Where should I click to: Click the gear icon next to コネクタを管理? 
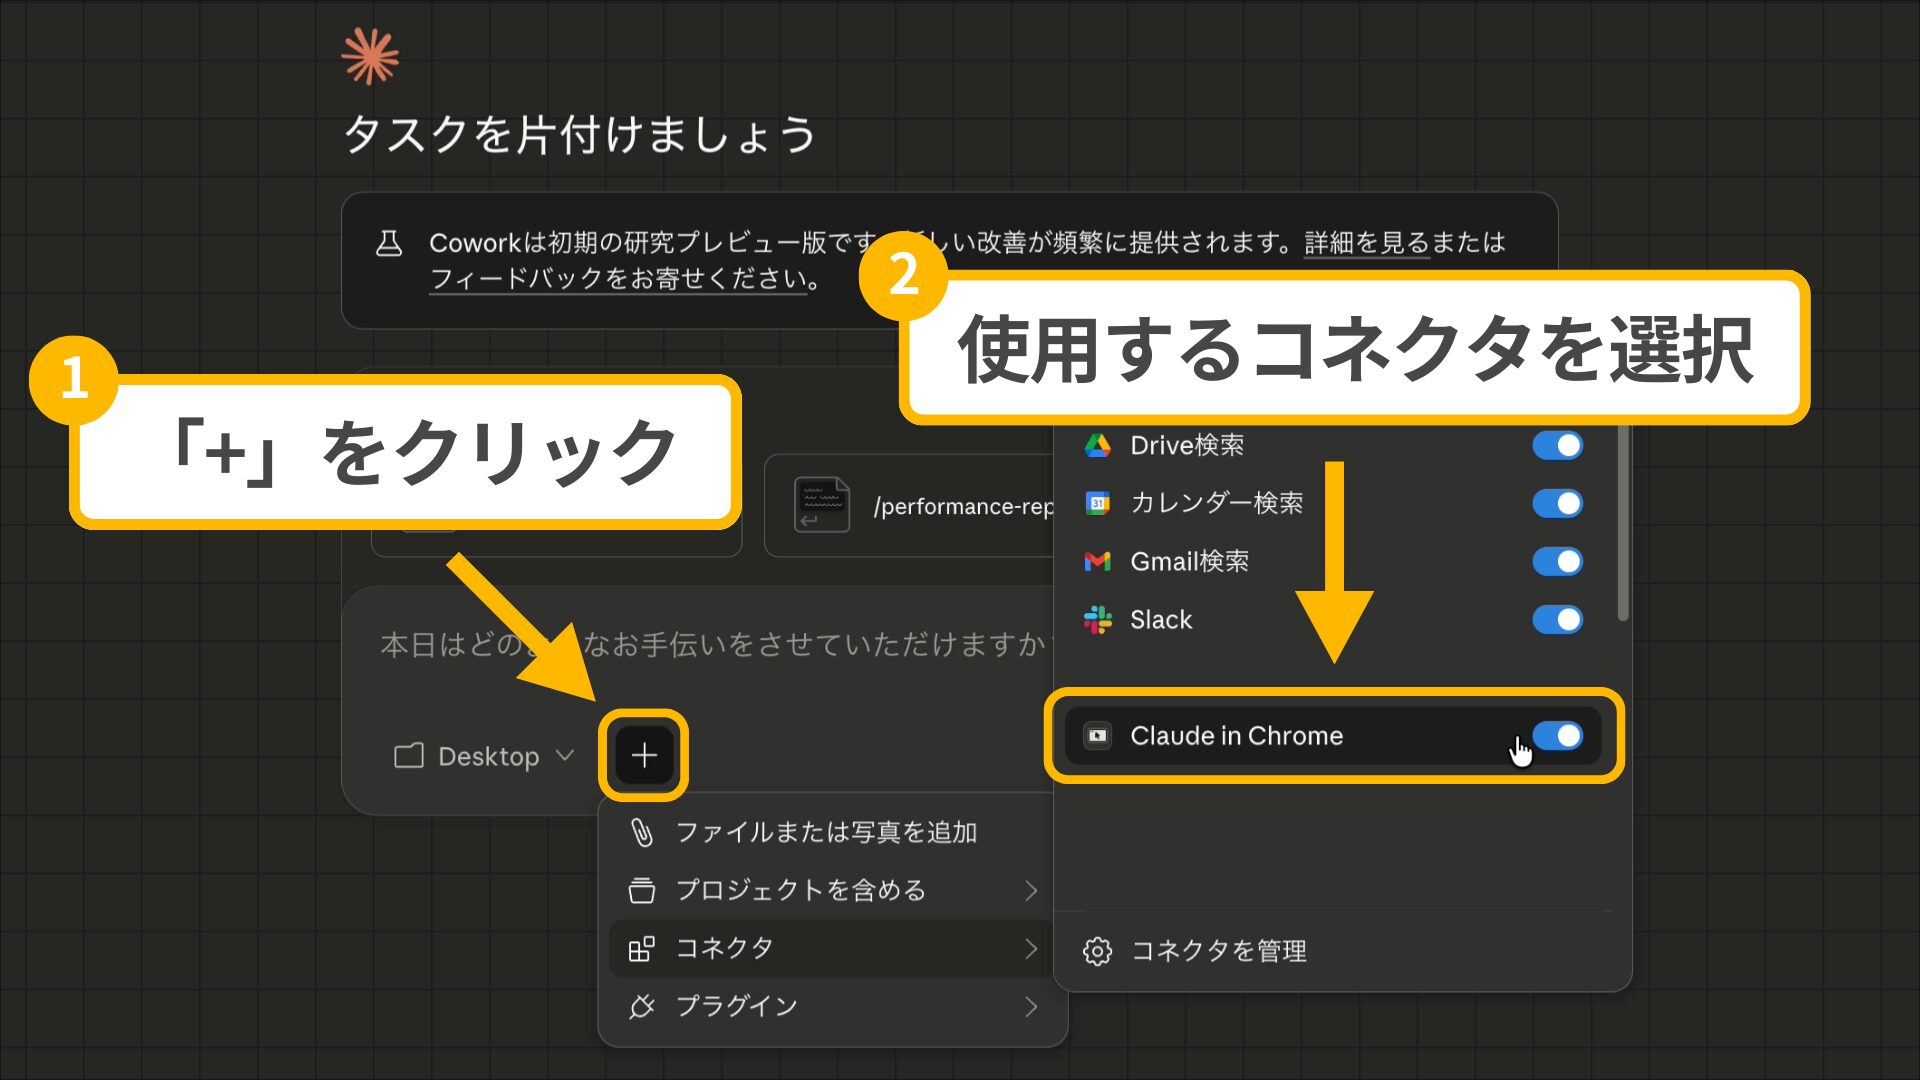pyautogui.click(x=1099, y=951)
